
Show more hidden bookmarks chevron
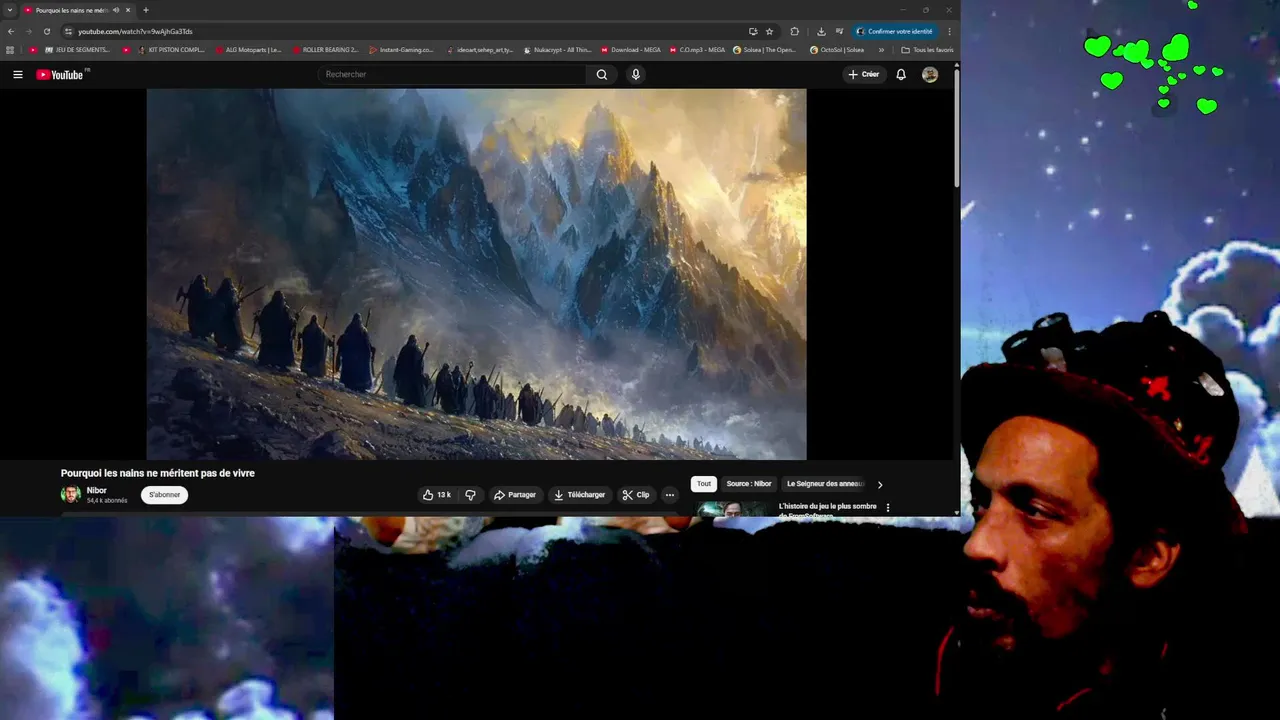[x=881, y=50]
